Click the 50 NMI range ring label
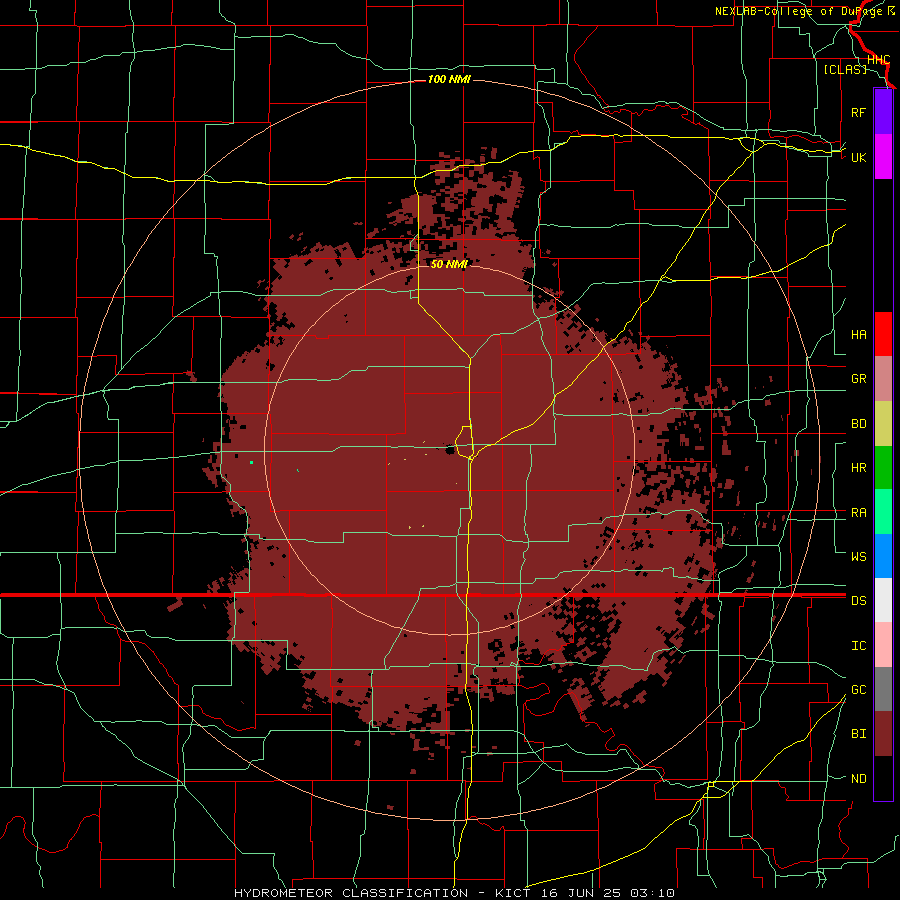 click(449, 264)
